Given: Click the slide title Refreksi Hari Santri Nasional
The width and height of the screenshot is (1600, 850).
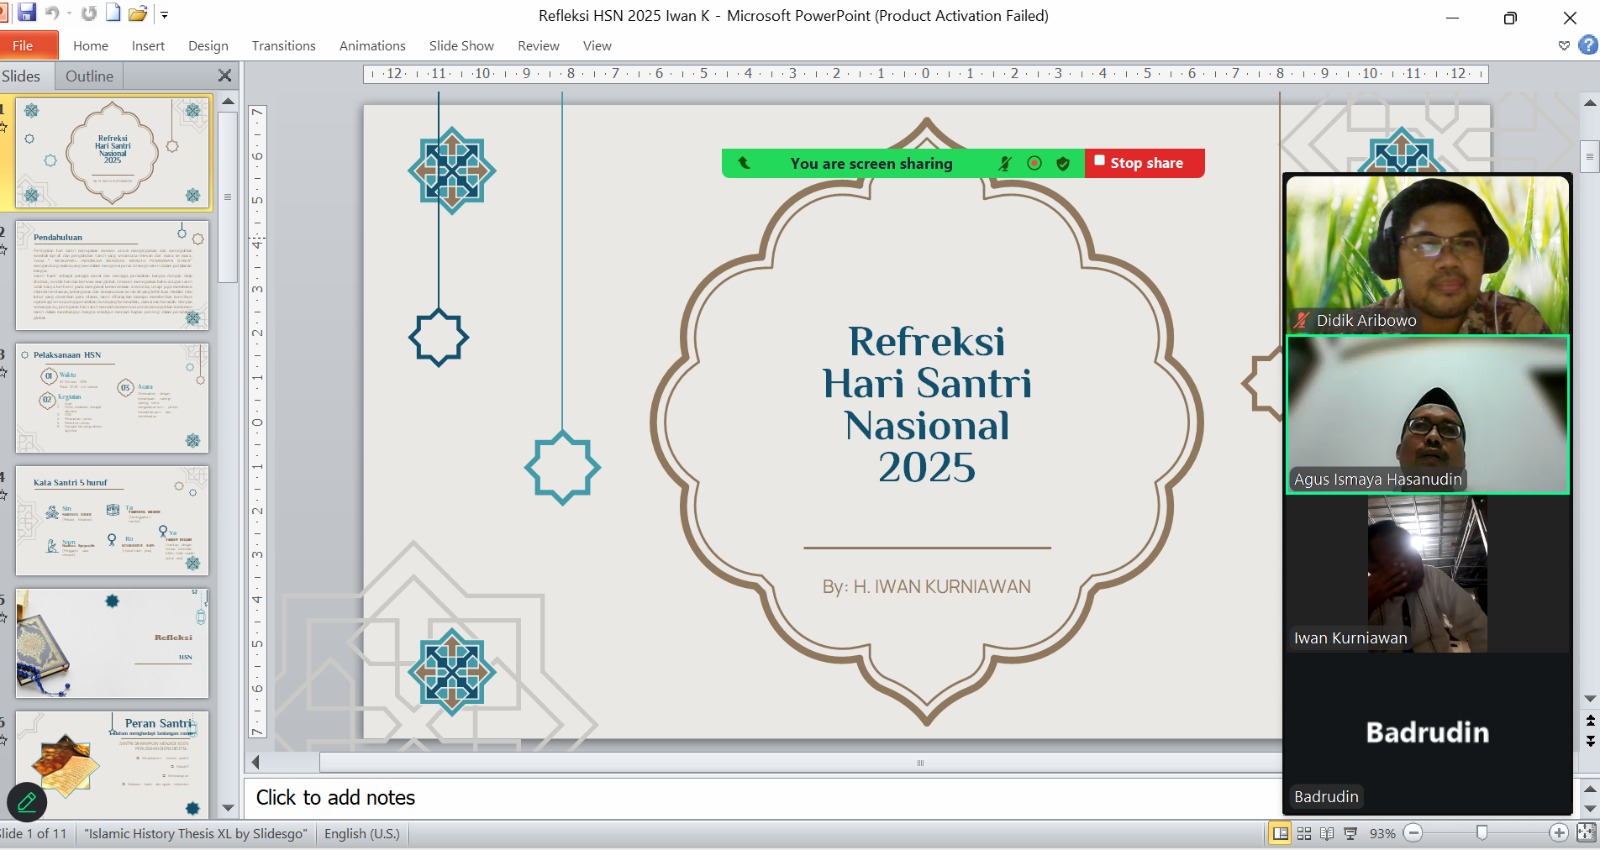Looking at the screenshot, I should [x=927, y=404].
